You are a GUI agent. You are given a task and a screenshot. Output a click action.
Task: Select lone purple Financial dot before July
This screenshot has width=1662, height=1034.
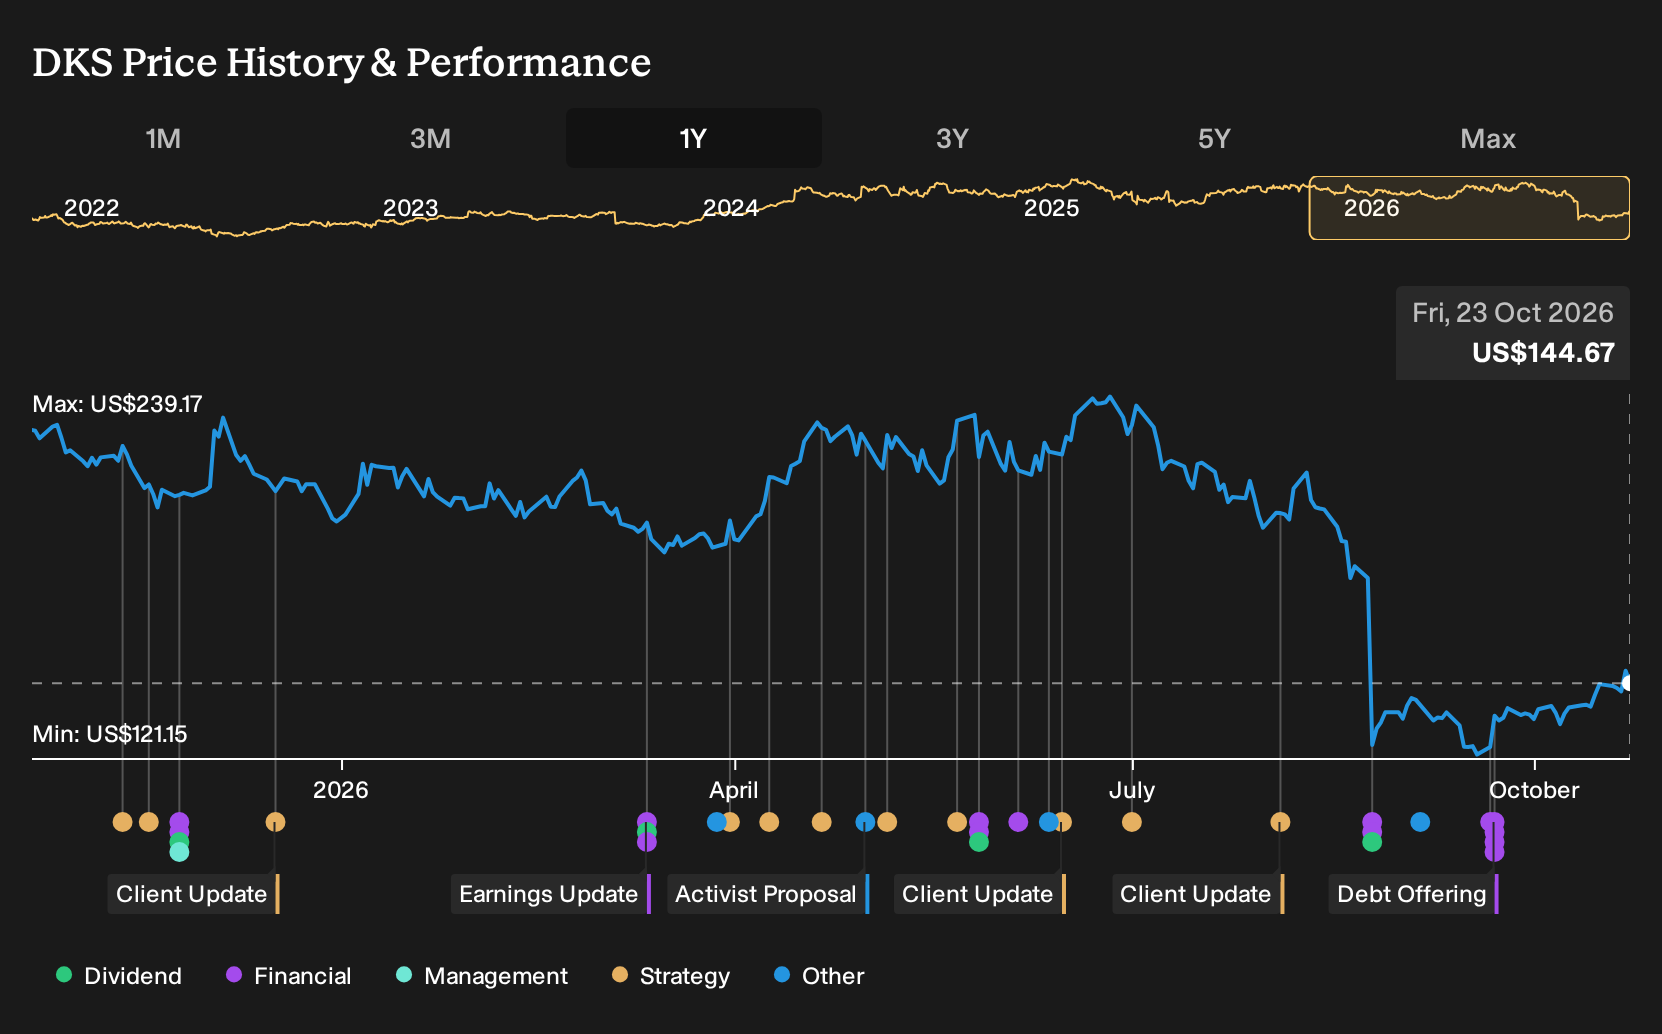(1018, 822)
